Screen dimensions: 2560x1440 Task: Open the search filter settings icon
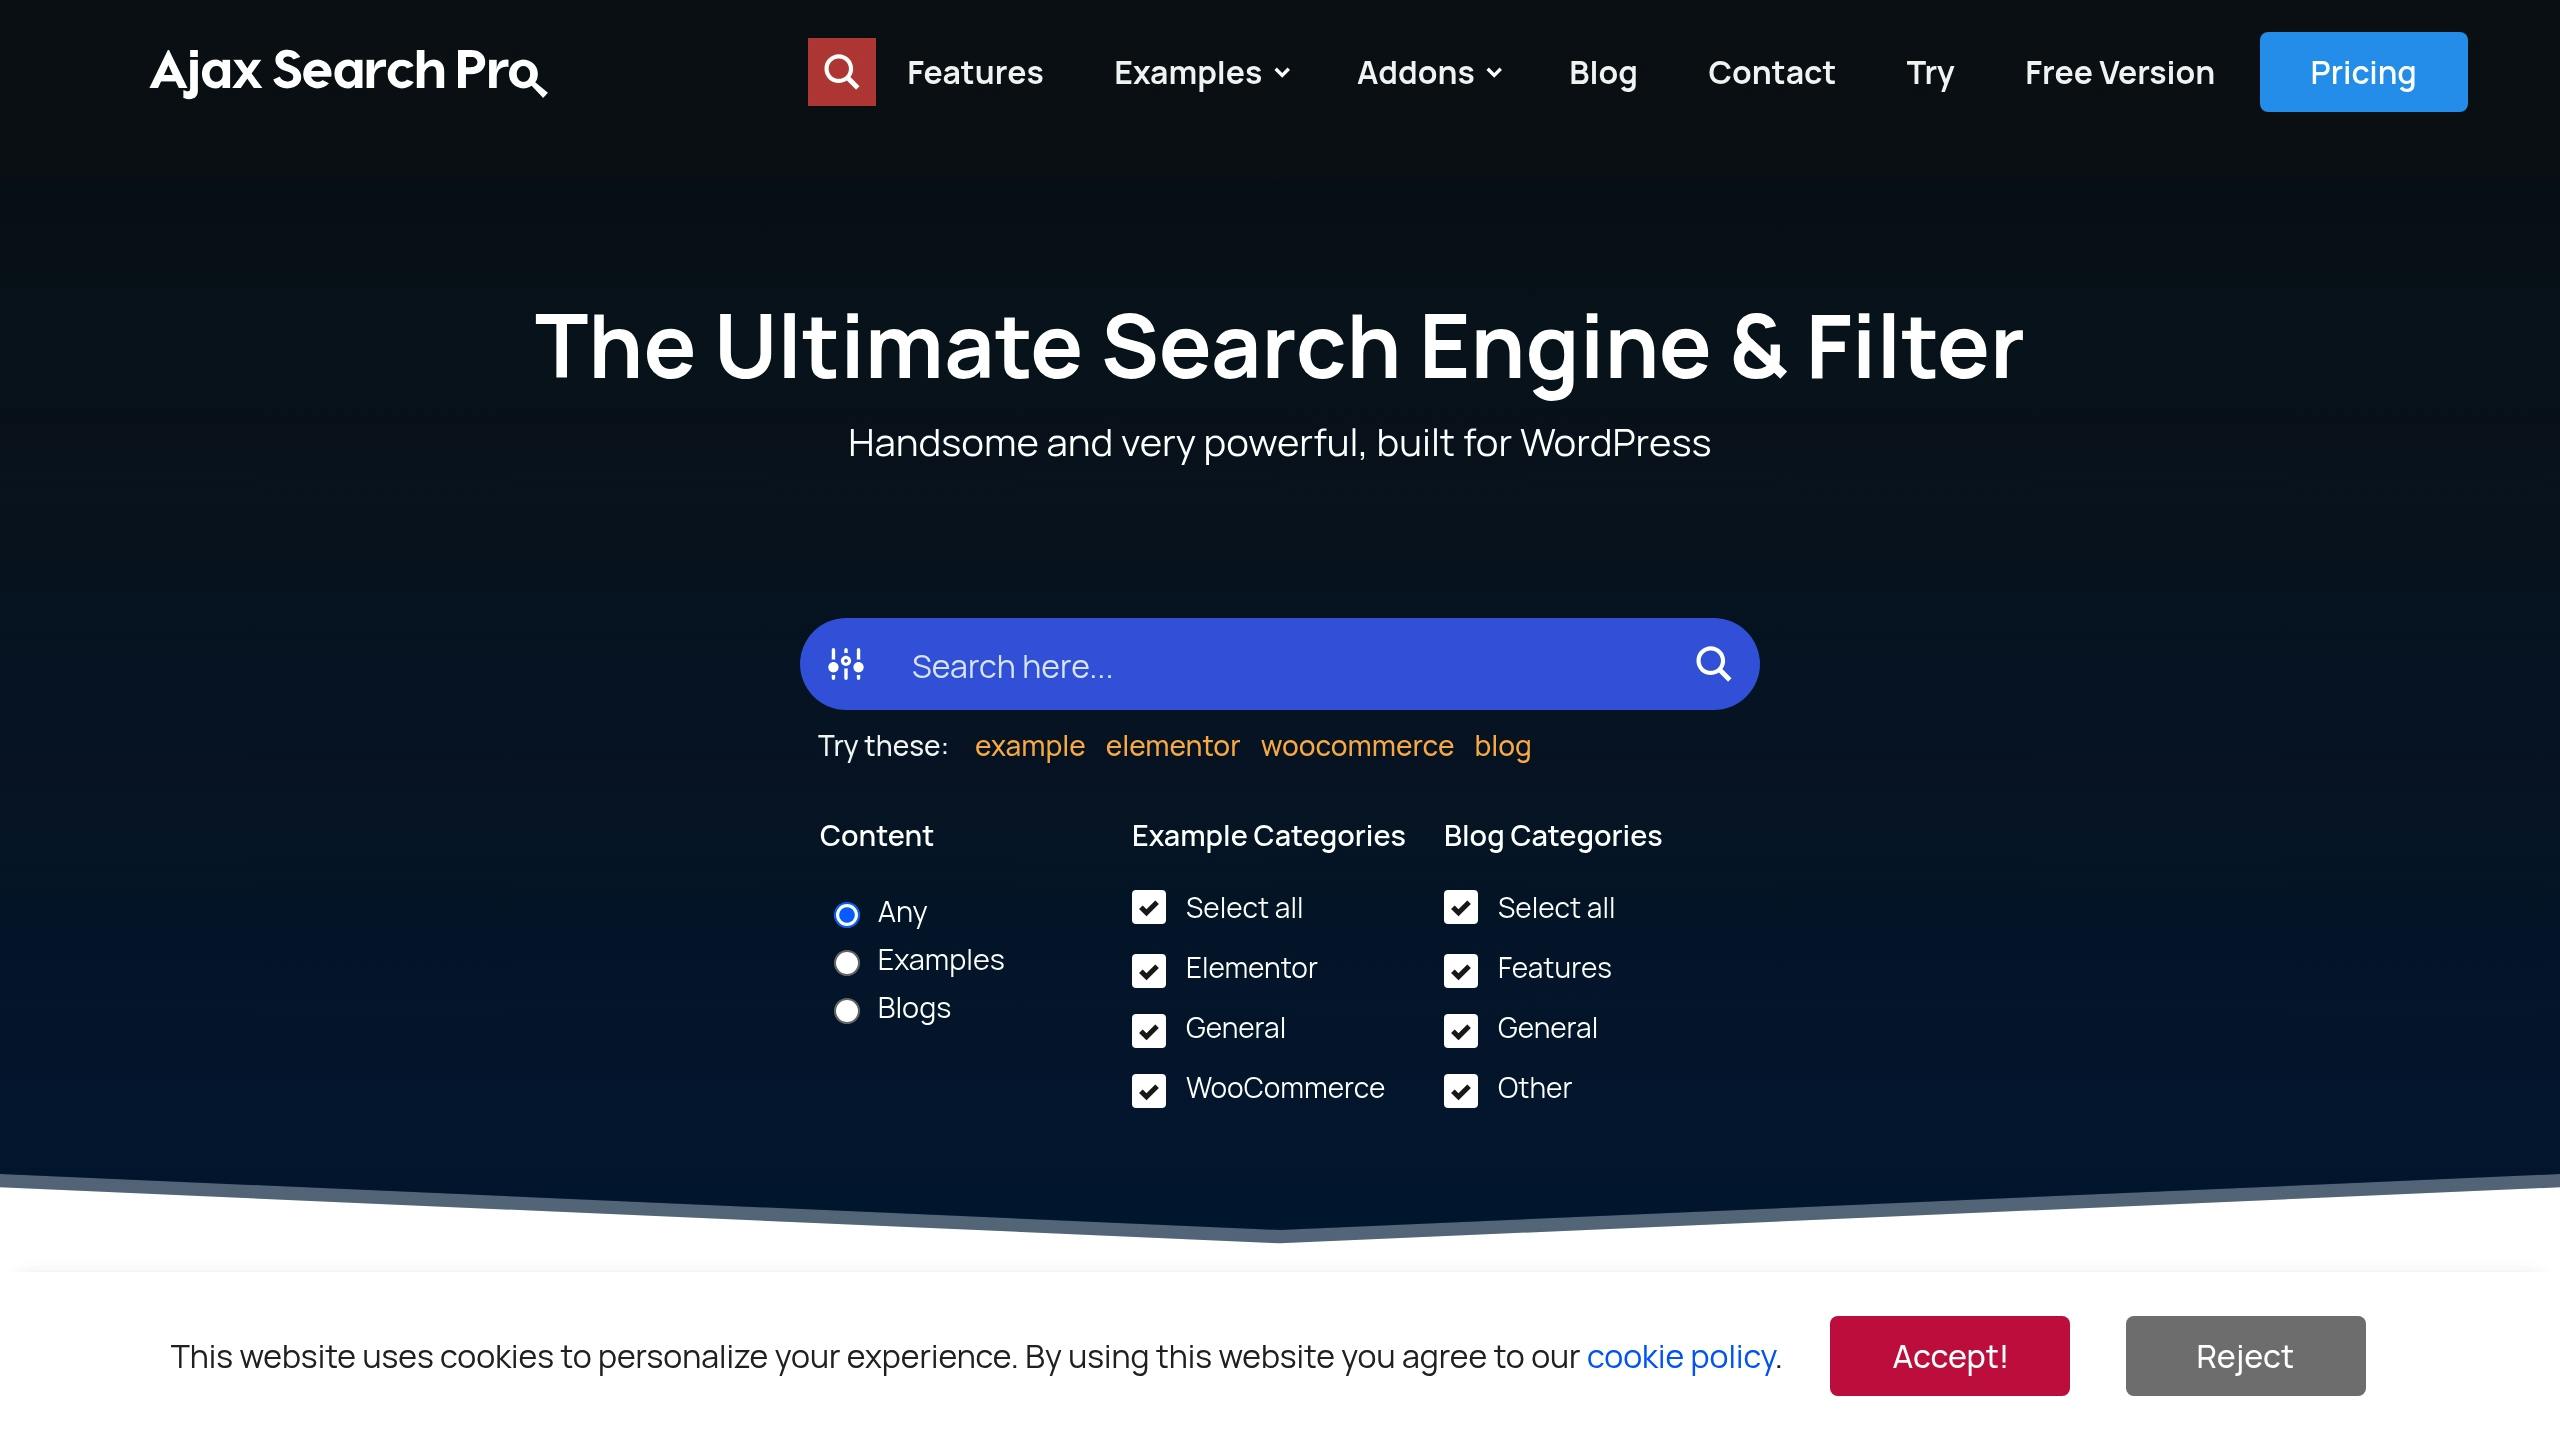click(x=846, y=664)
